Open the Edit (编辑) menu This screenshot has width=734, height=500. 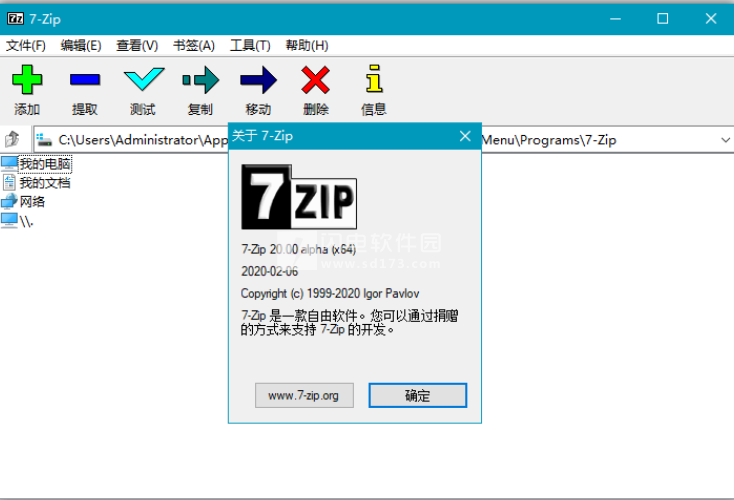(81, 45)
